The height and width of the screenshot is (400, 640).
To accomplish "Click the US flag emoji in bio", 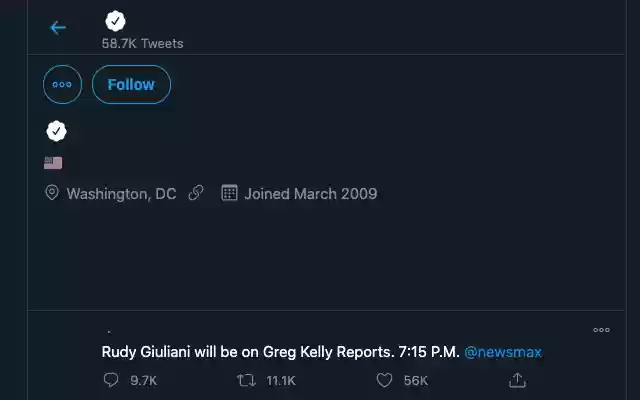I will [x=53, y=163].
